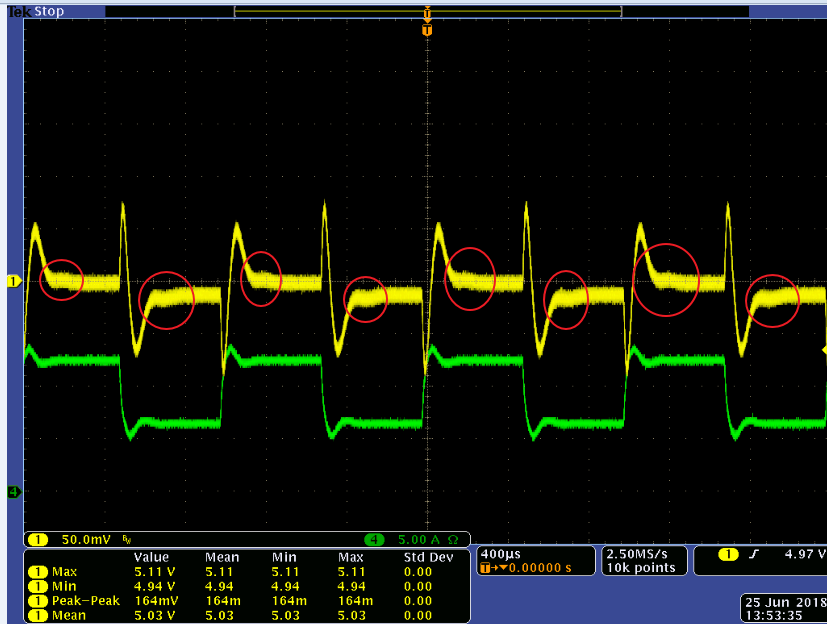827x624 pixels.
Task: Select the channel 1 badge next to 50.0mV
Action: pos(38,540)
